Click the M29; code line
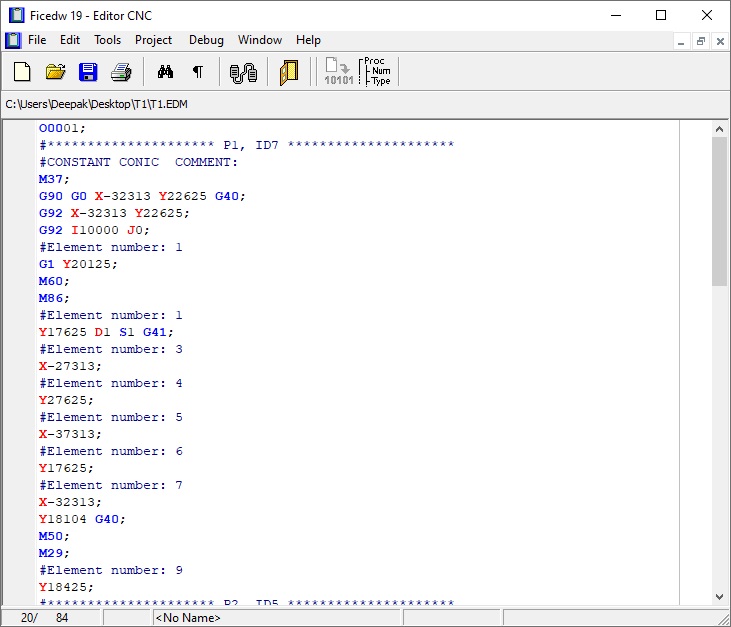 pyautogui.click(x=54, y=553)
